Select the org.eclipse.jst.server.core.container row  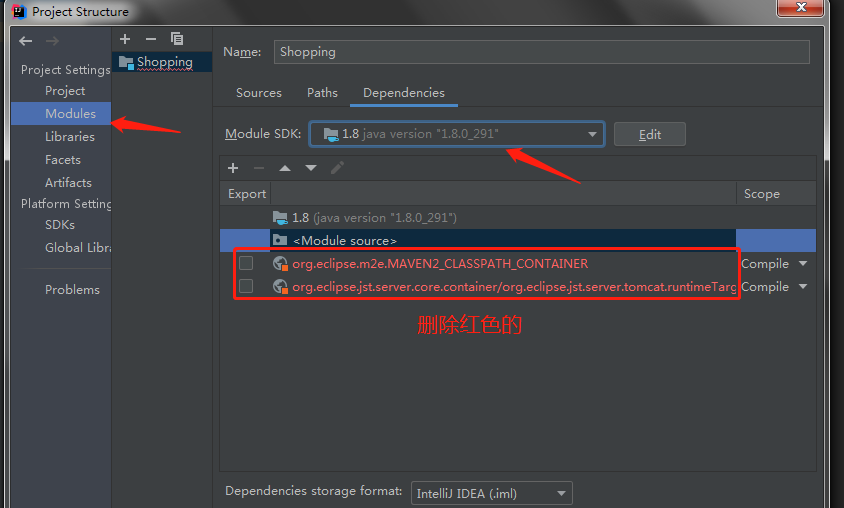pos(518,286)
